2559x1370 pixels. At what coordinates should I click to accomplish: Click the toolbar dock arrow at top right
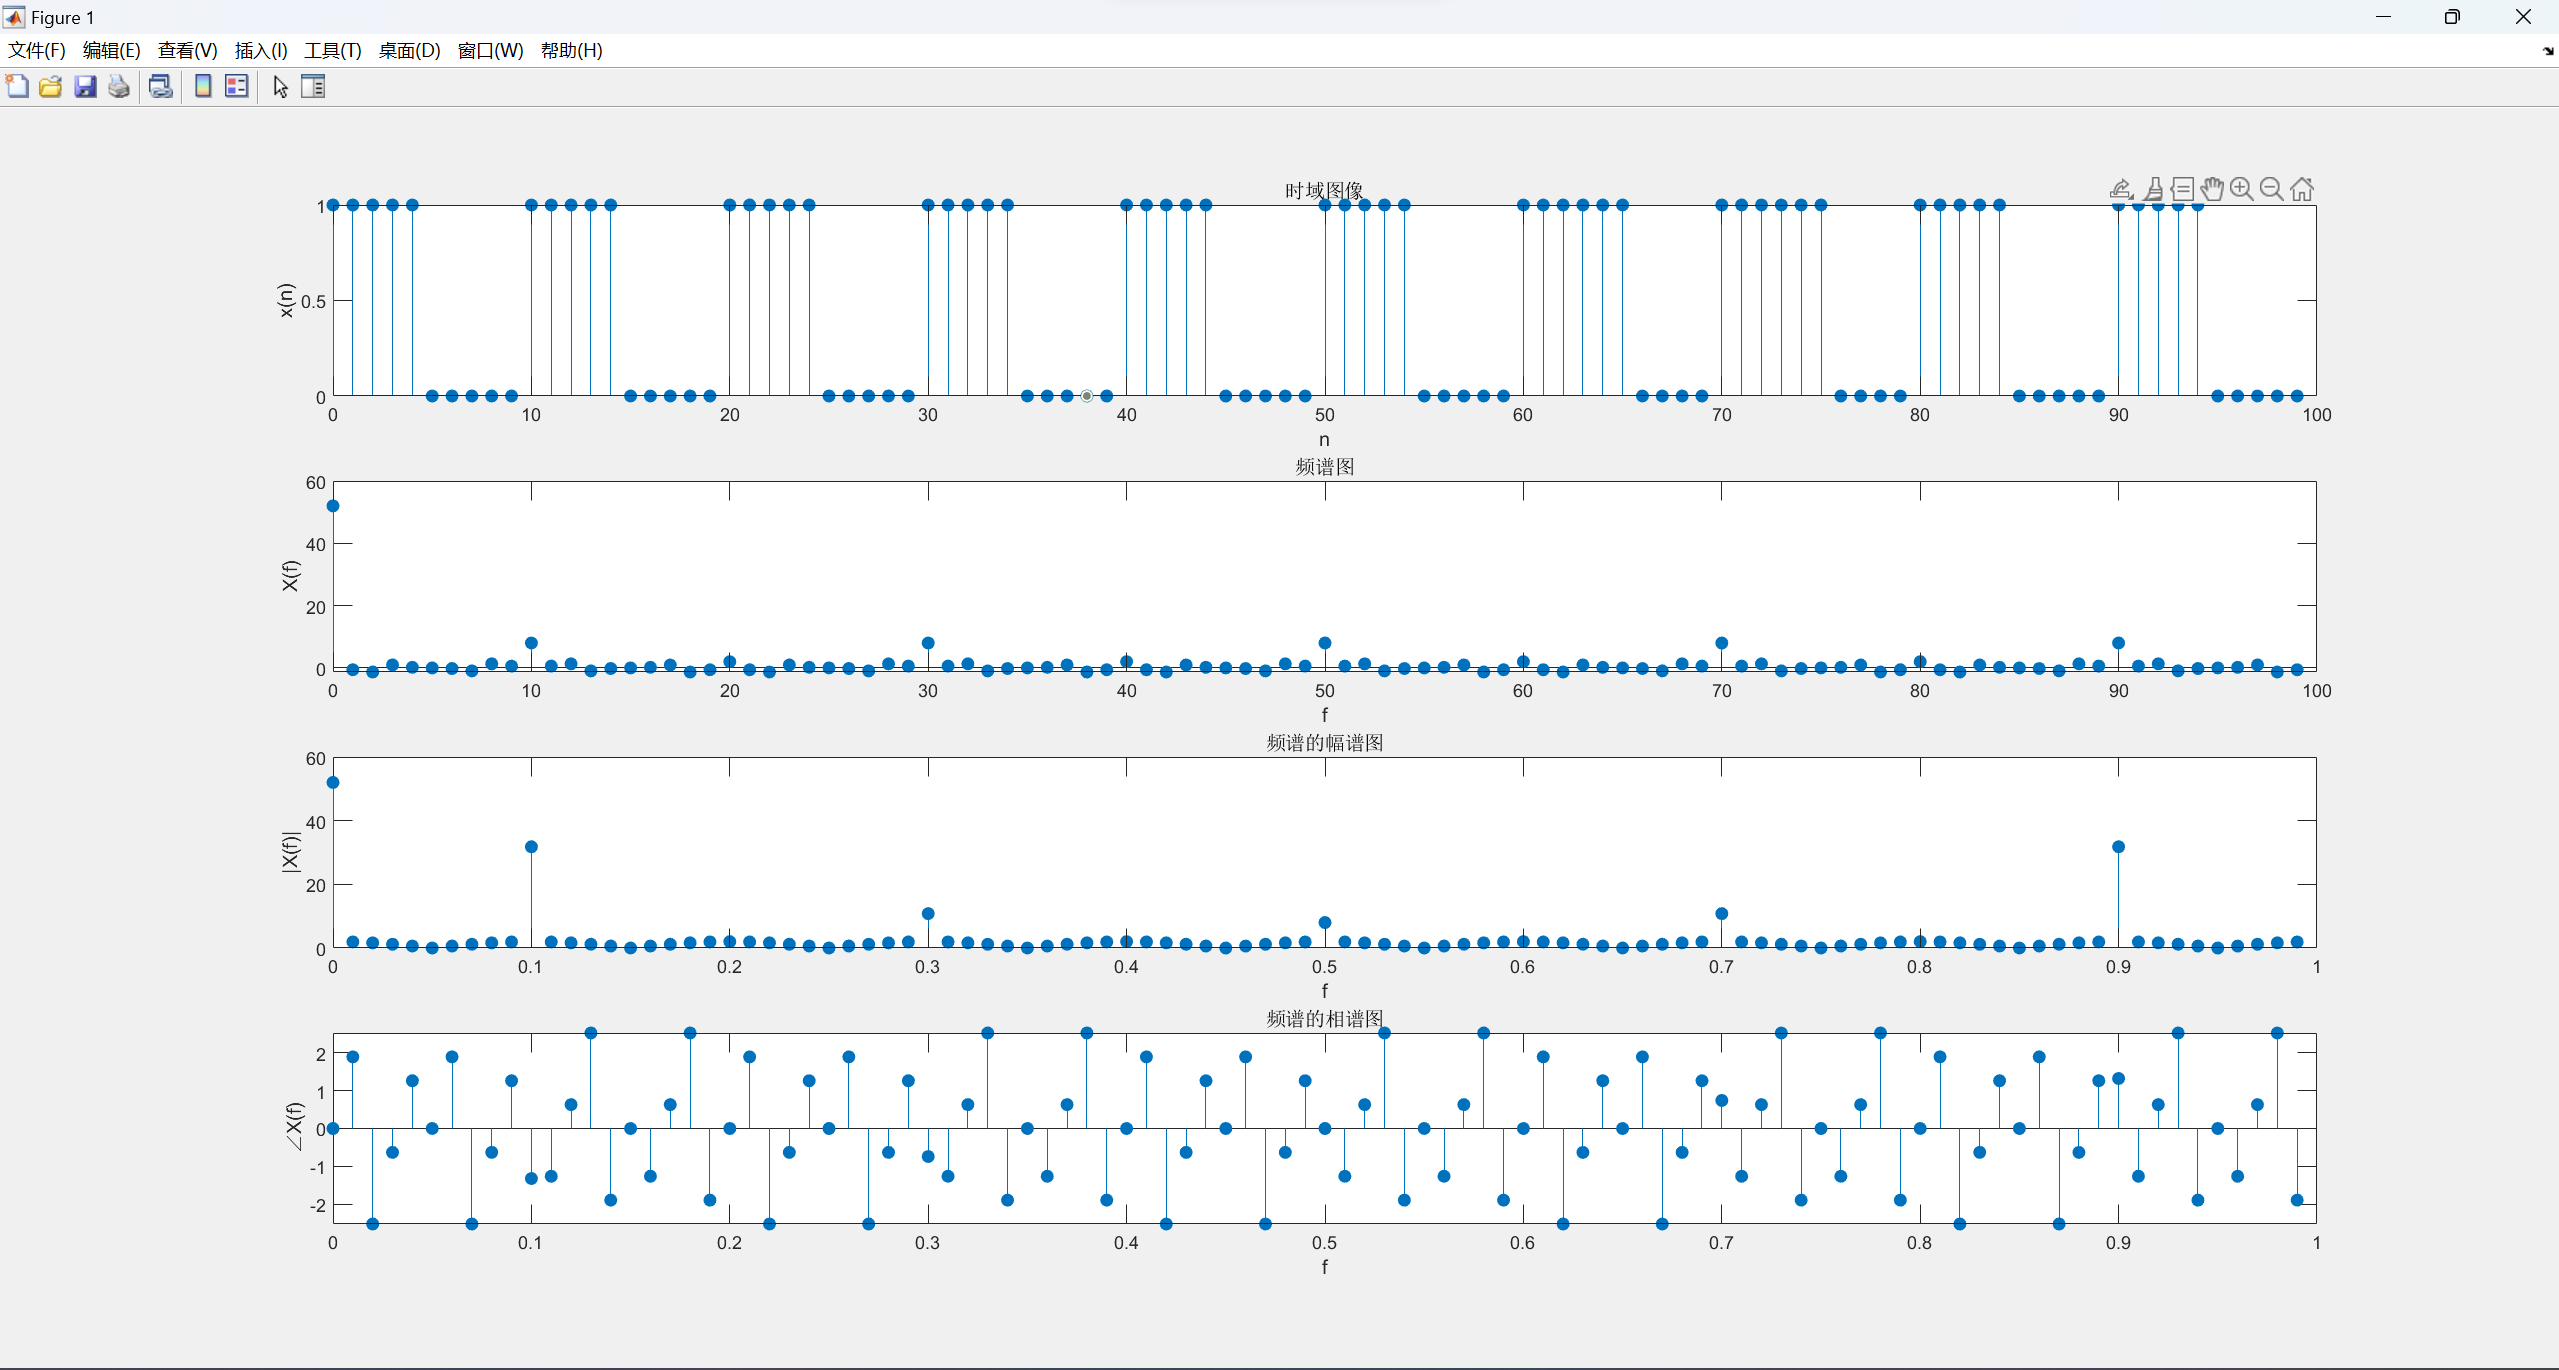point(2547,51)
